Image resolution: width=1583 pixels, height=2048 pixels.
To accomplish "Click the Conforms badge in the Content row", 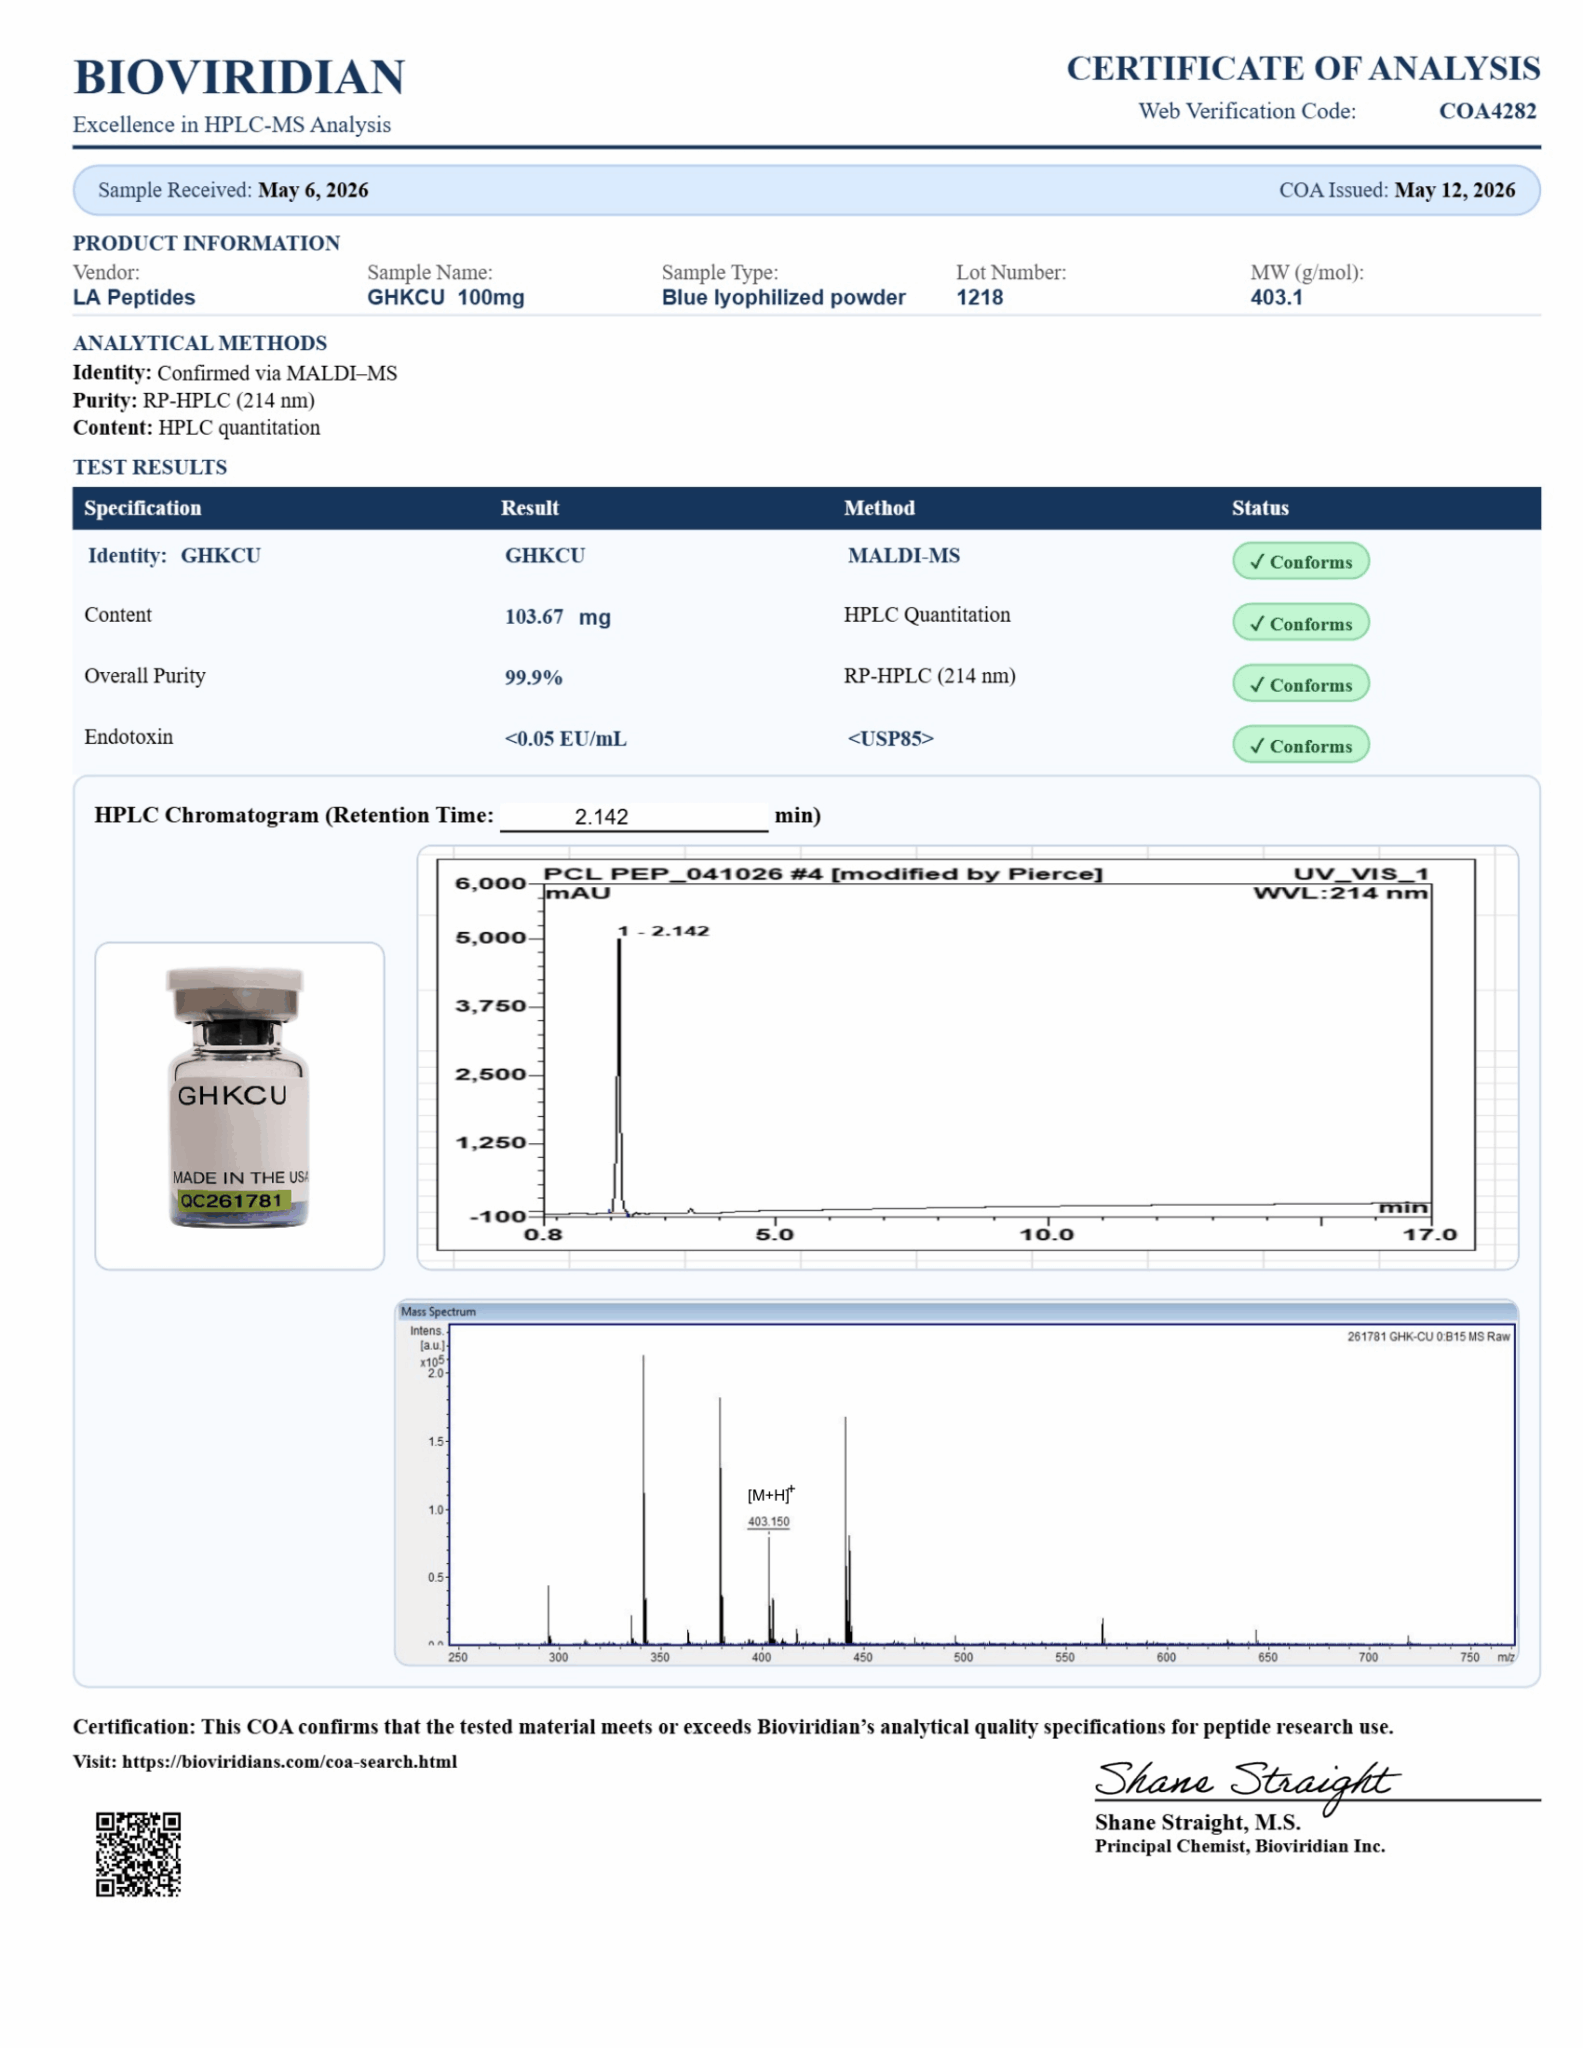I will (1300, 623).
